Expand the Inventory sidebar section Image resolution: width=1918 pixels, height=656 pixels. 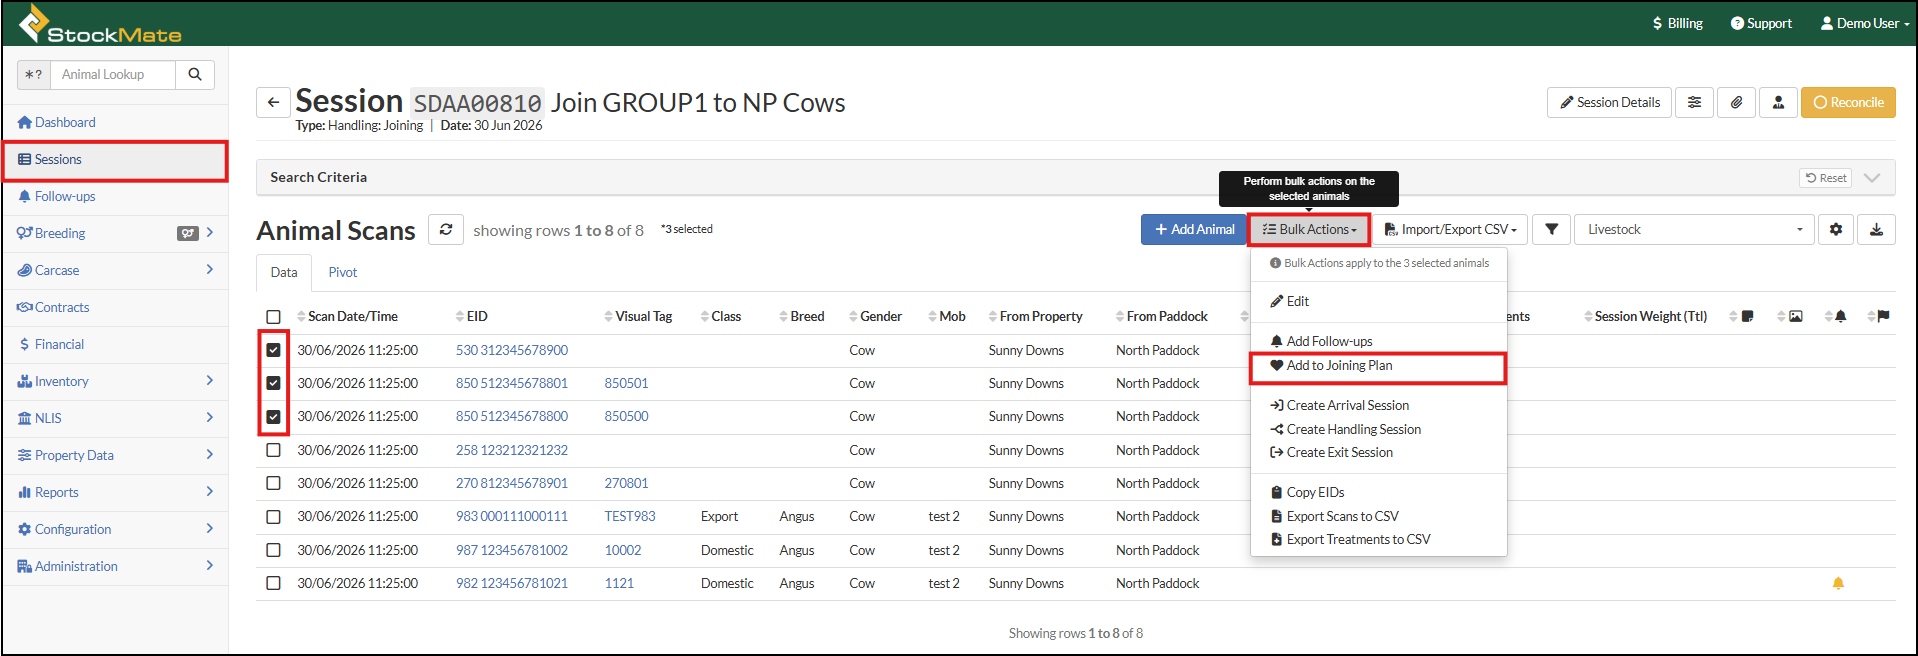coord(209,381)
